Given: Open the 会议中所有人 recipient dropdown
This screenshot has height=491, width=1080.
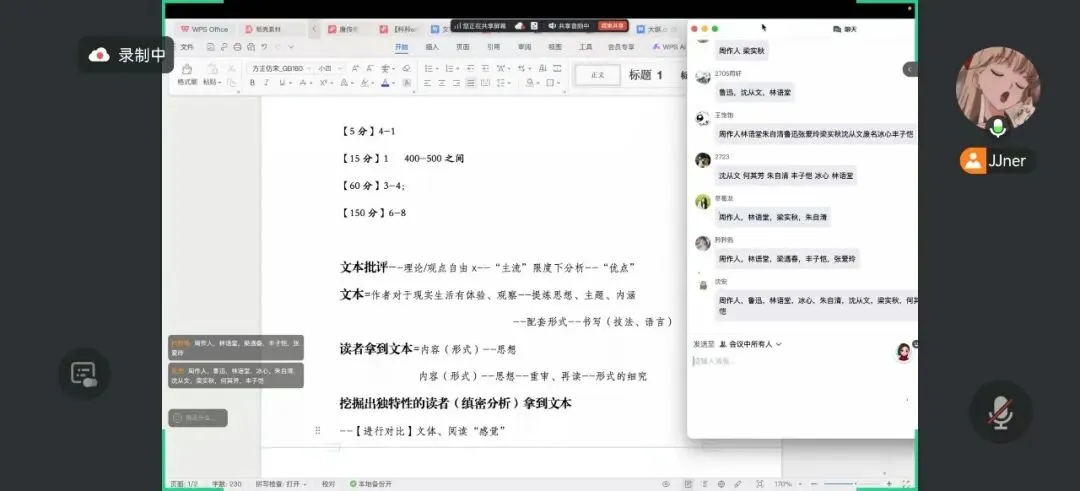Looking at the screenshot, I should [x=751, y=344].
